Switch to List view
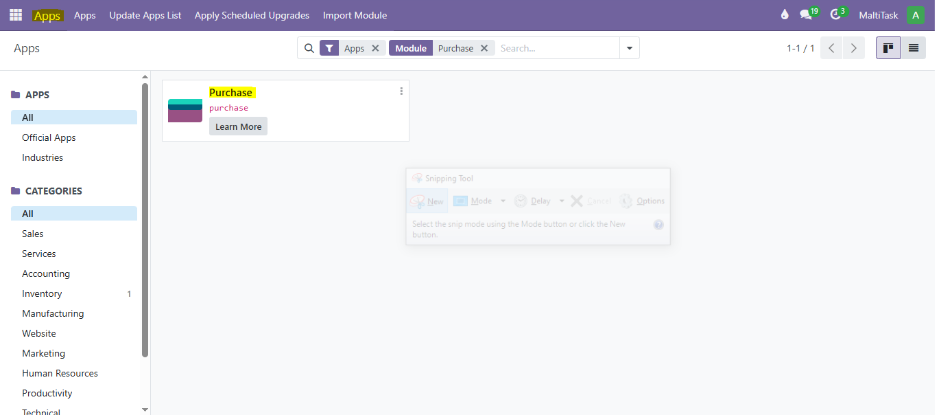 [913, 48]
